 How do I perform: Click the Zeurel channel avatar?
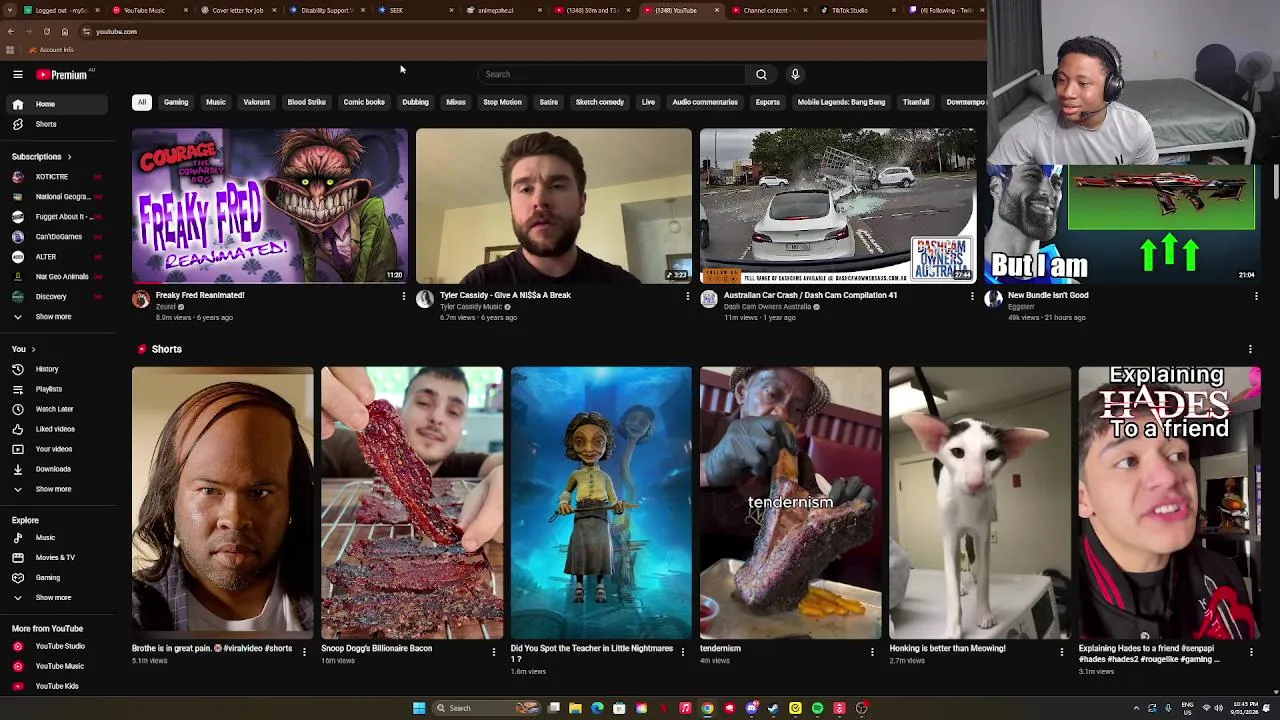(141, 299)
